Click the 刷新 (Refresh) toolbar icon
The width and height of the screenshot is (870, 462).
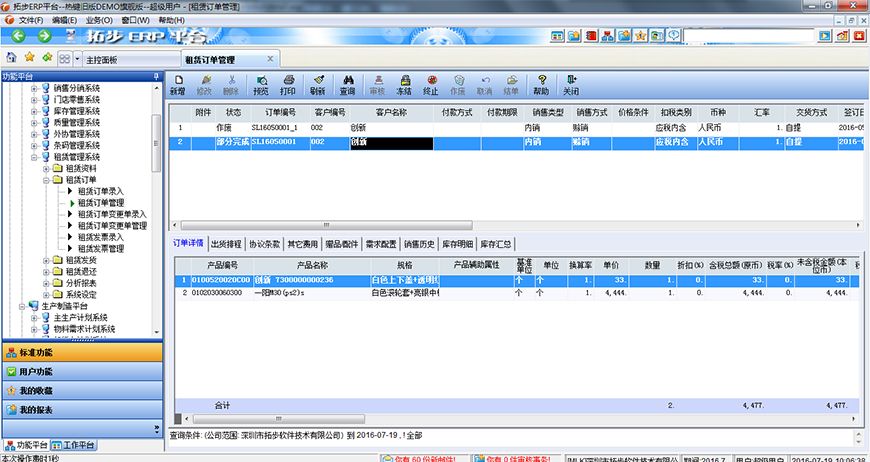(317, 84)
